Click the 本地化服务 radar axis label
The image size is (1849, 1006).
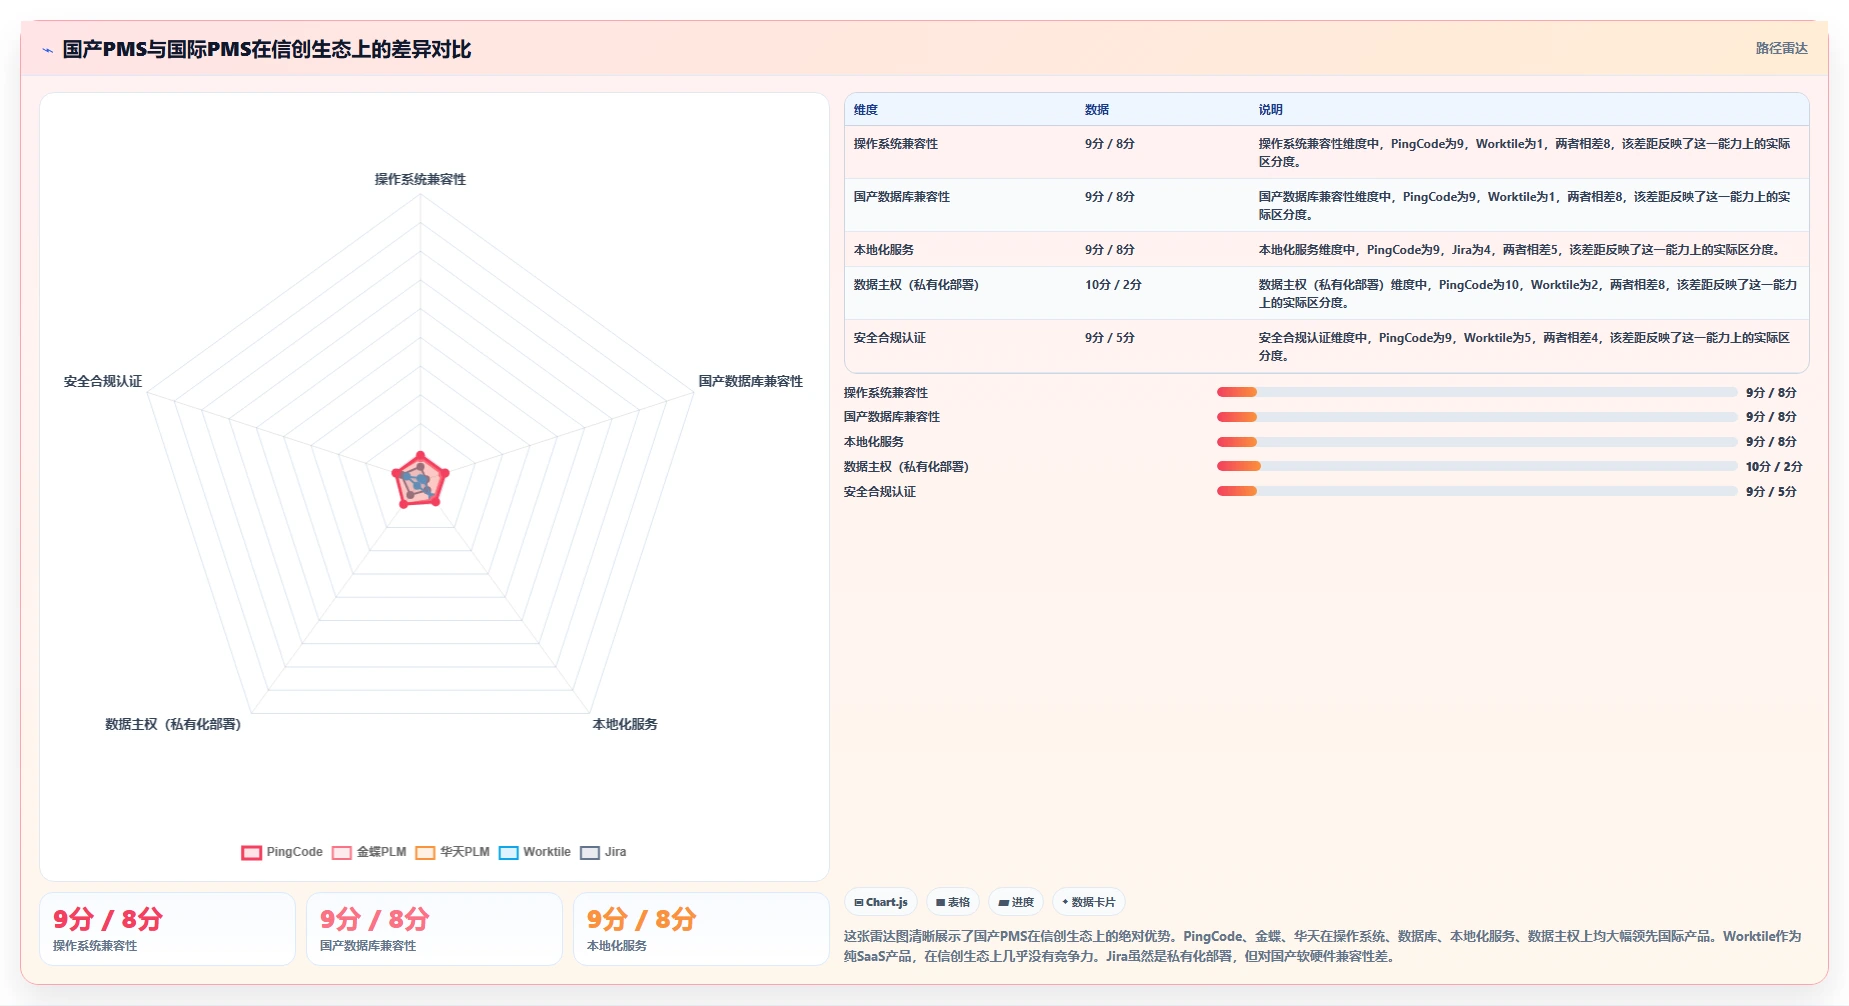(625, 724)
